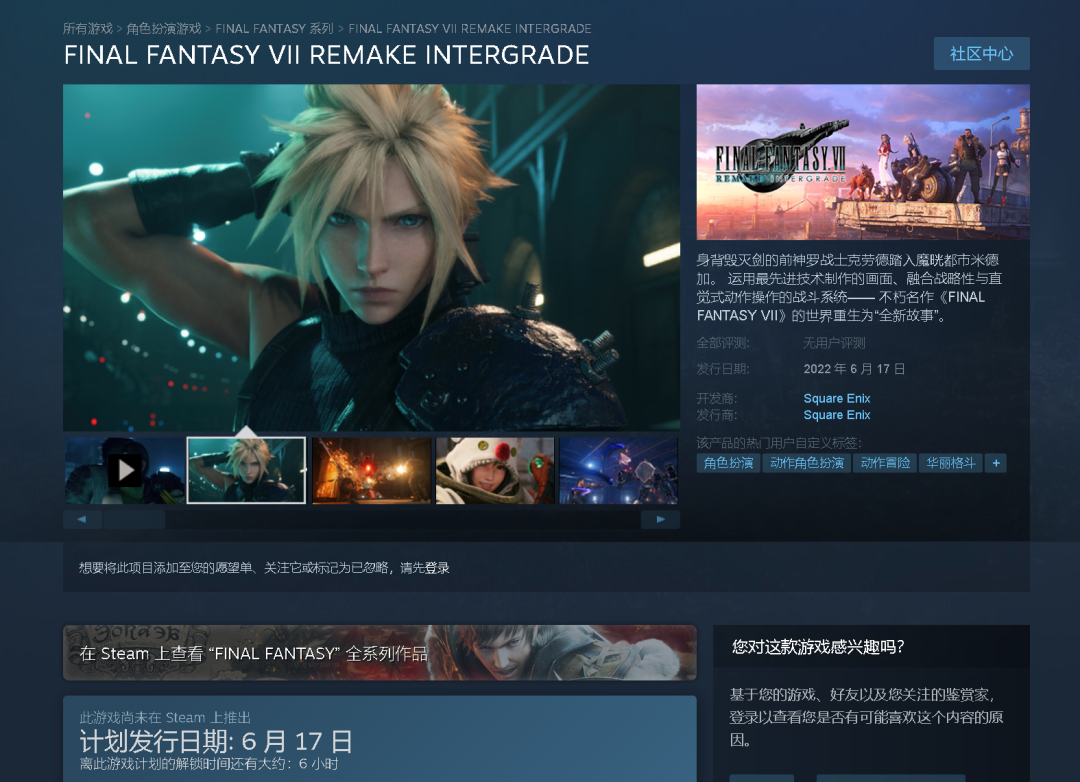The image size is (1080, 782).
Task: Click the plus icon to add tags
Action: [x=996, y=463]
